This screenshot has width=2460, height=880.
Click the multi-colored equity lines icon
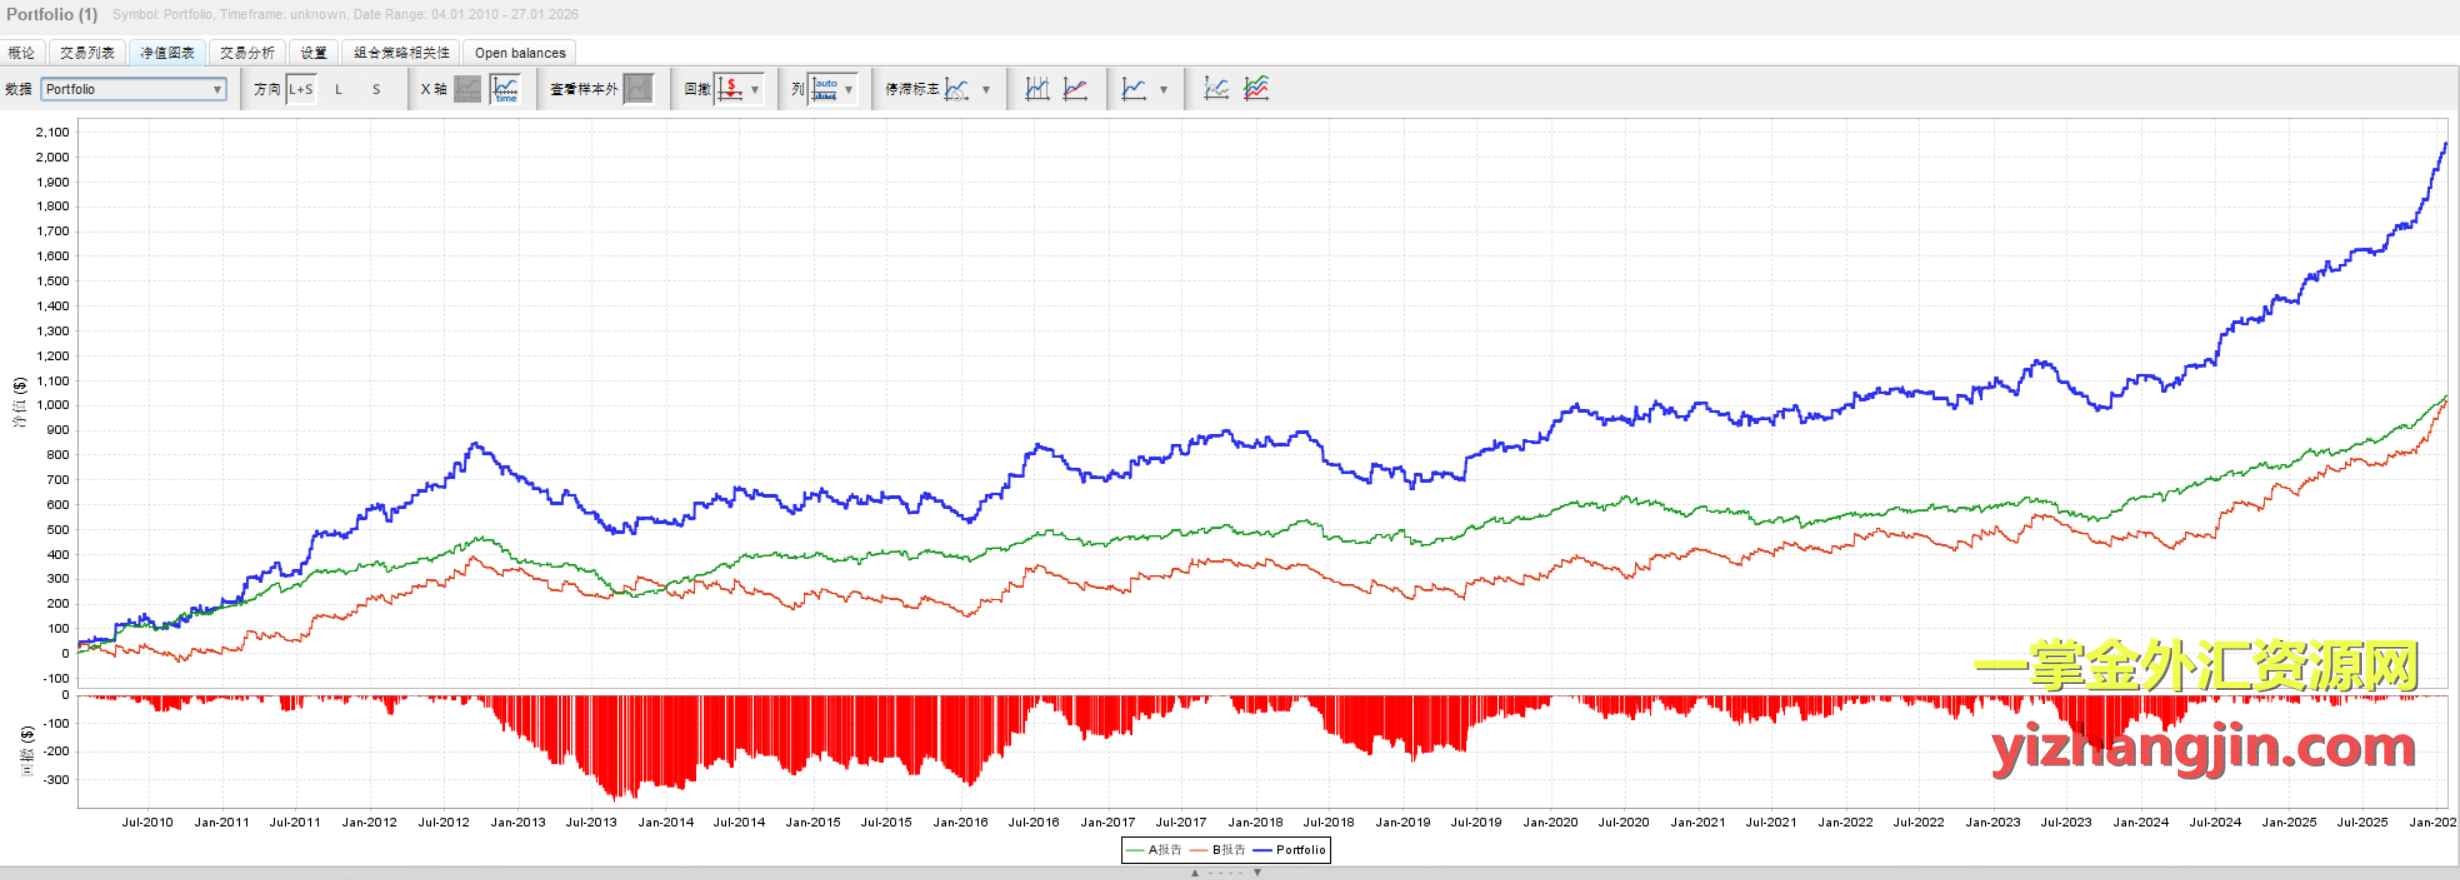click(x=1256, y=89)
